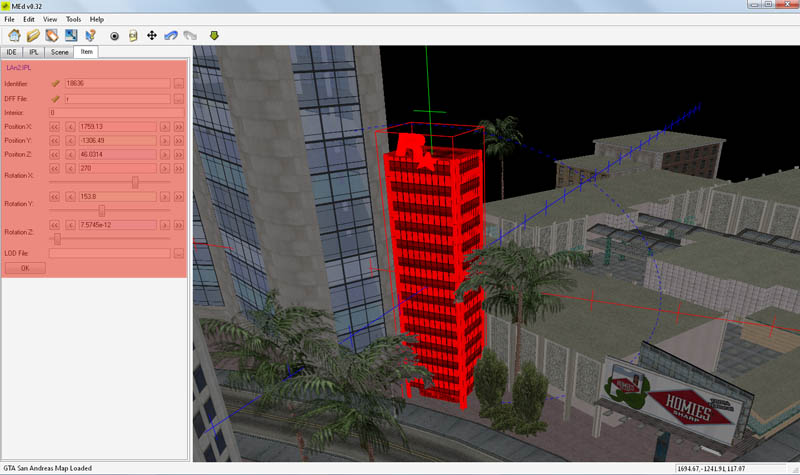Click the orange tag toolbar icon
This screenshot has width=800, height=475.
pyautogui.click(x=53, y=35)
